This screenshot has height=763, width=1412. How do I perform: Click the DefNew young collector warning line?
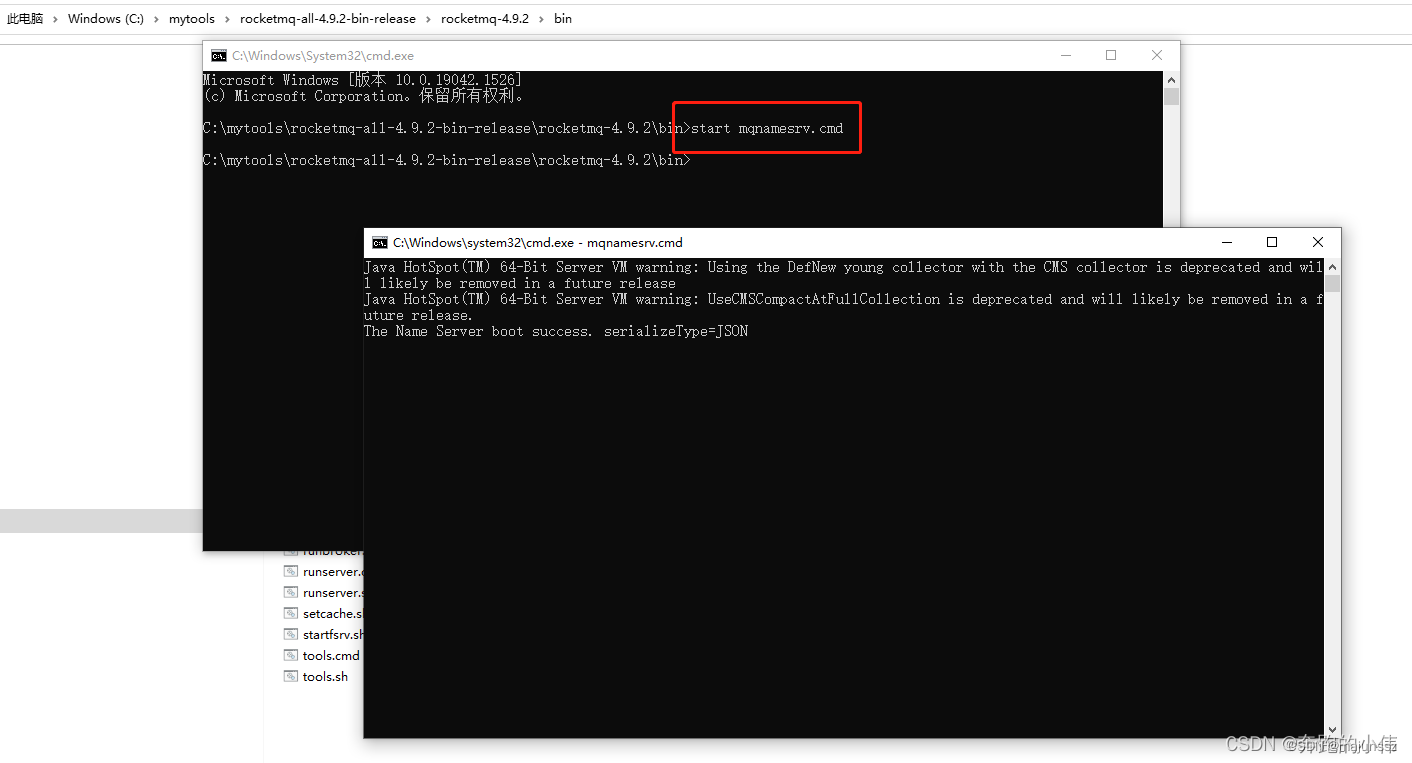point(843,275)
